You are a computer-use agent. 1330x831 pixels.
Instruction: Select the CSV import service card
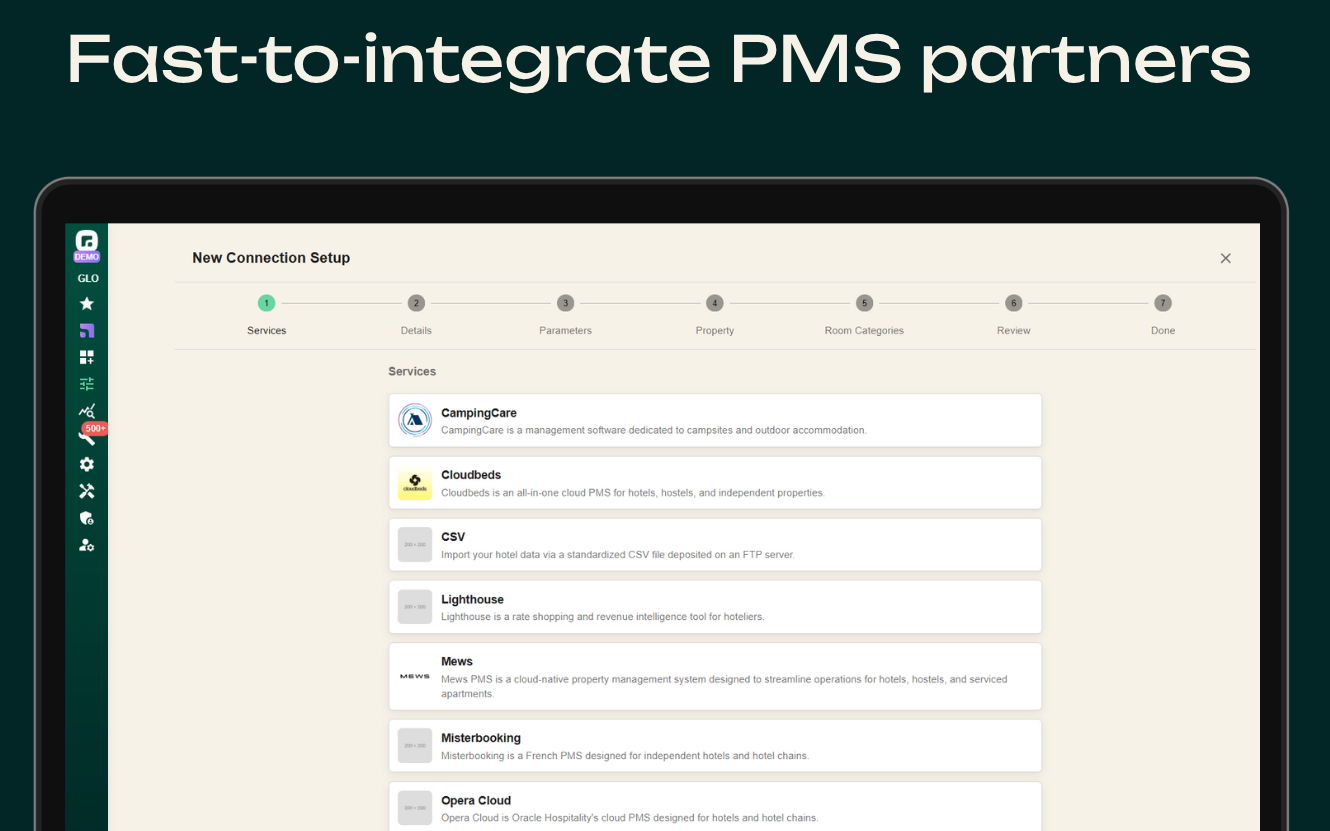[x=715, y=545]
